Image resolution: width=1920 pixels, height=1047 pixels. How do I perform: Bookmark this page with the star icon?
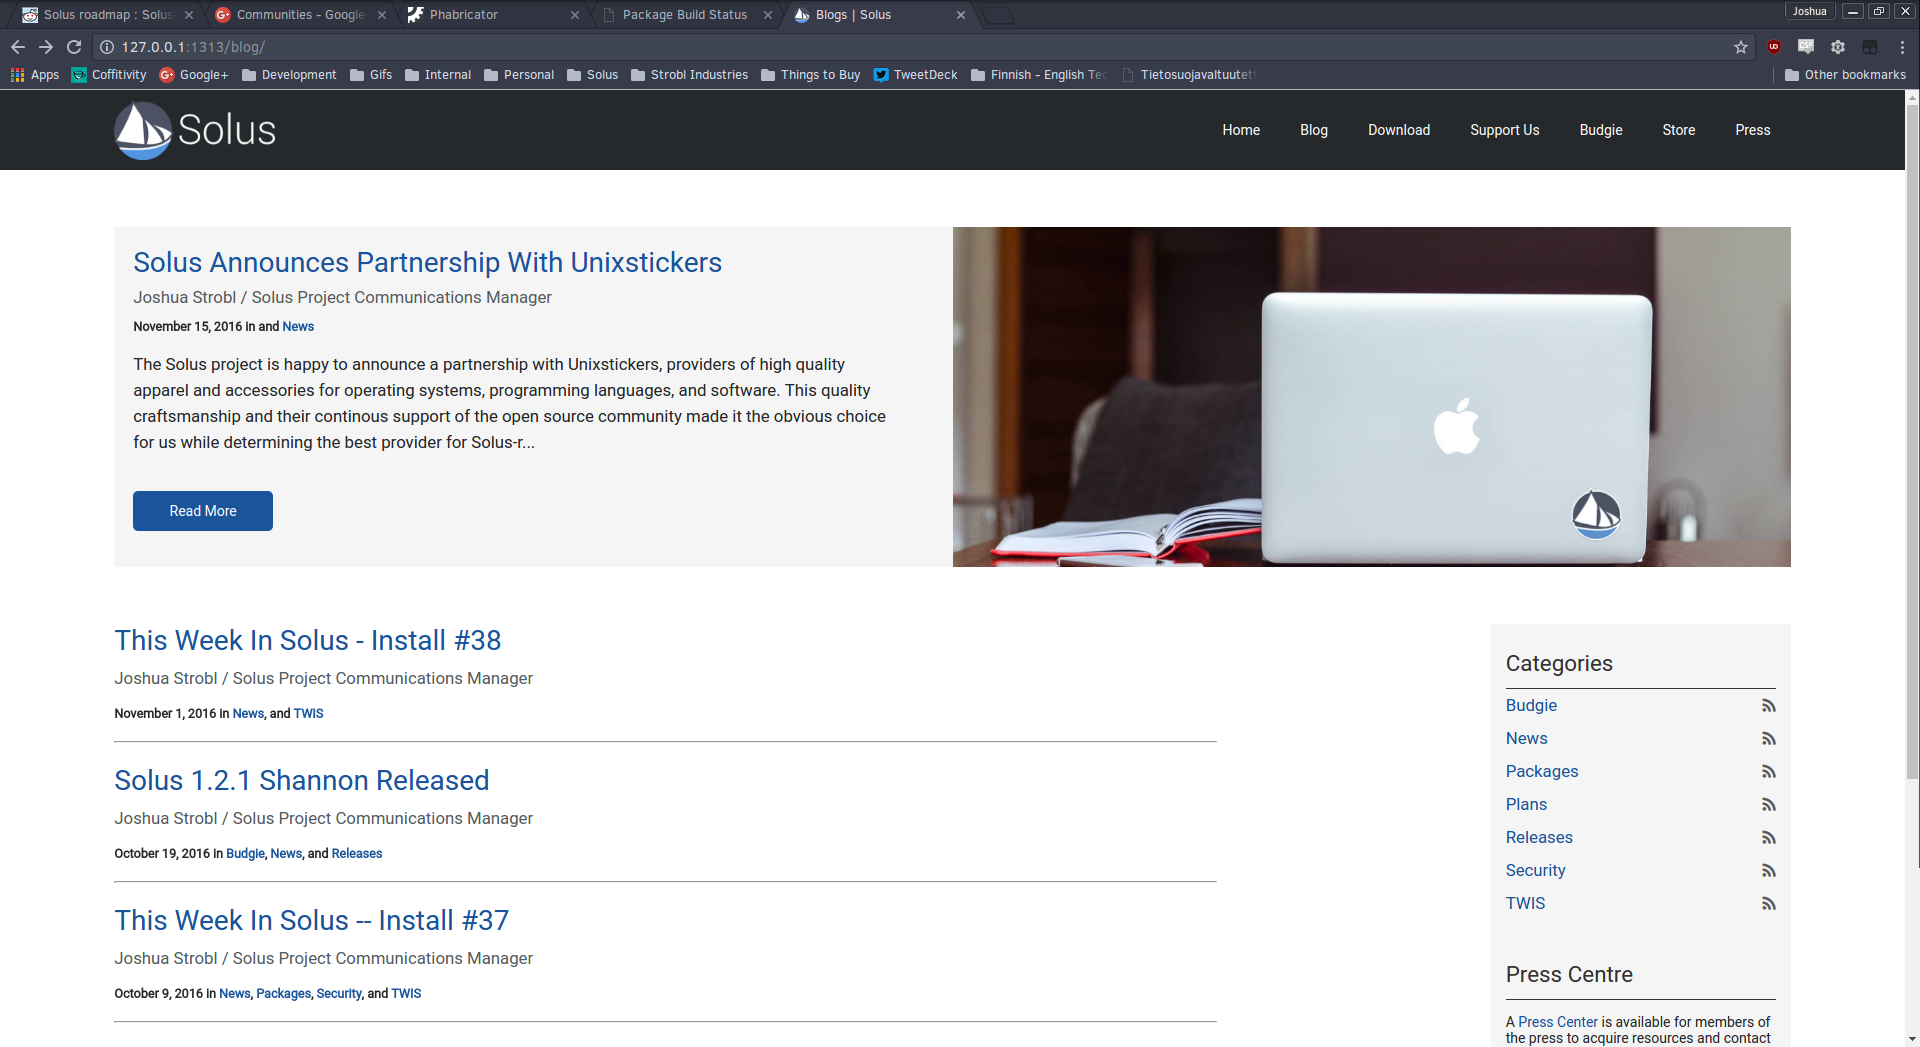[x=1741, y=47]
